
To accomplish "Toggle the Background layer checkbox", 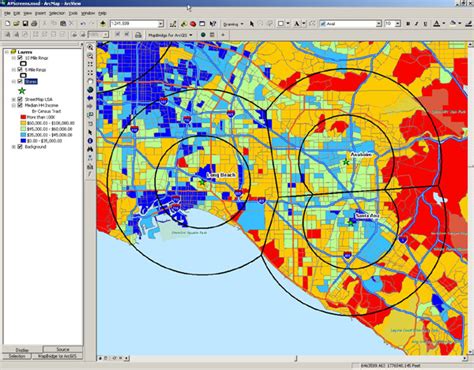I will tap(20, 147).
